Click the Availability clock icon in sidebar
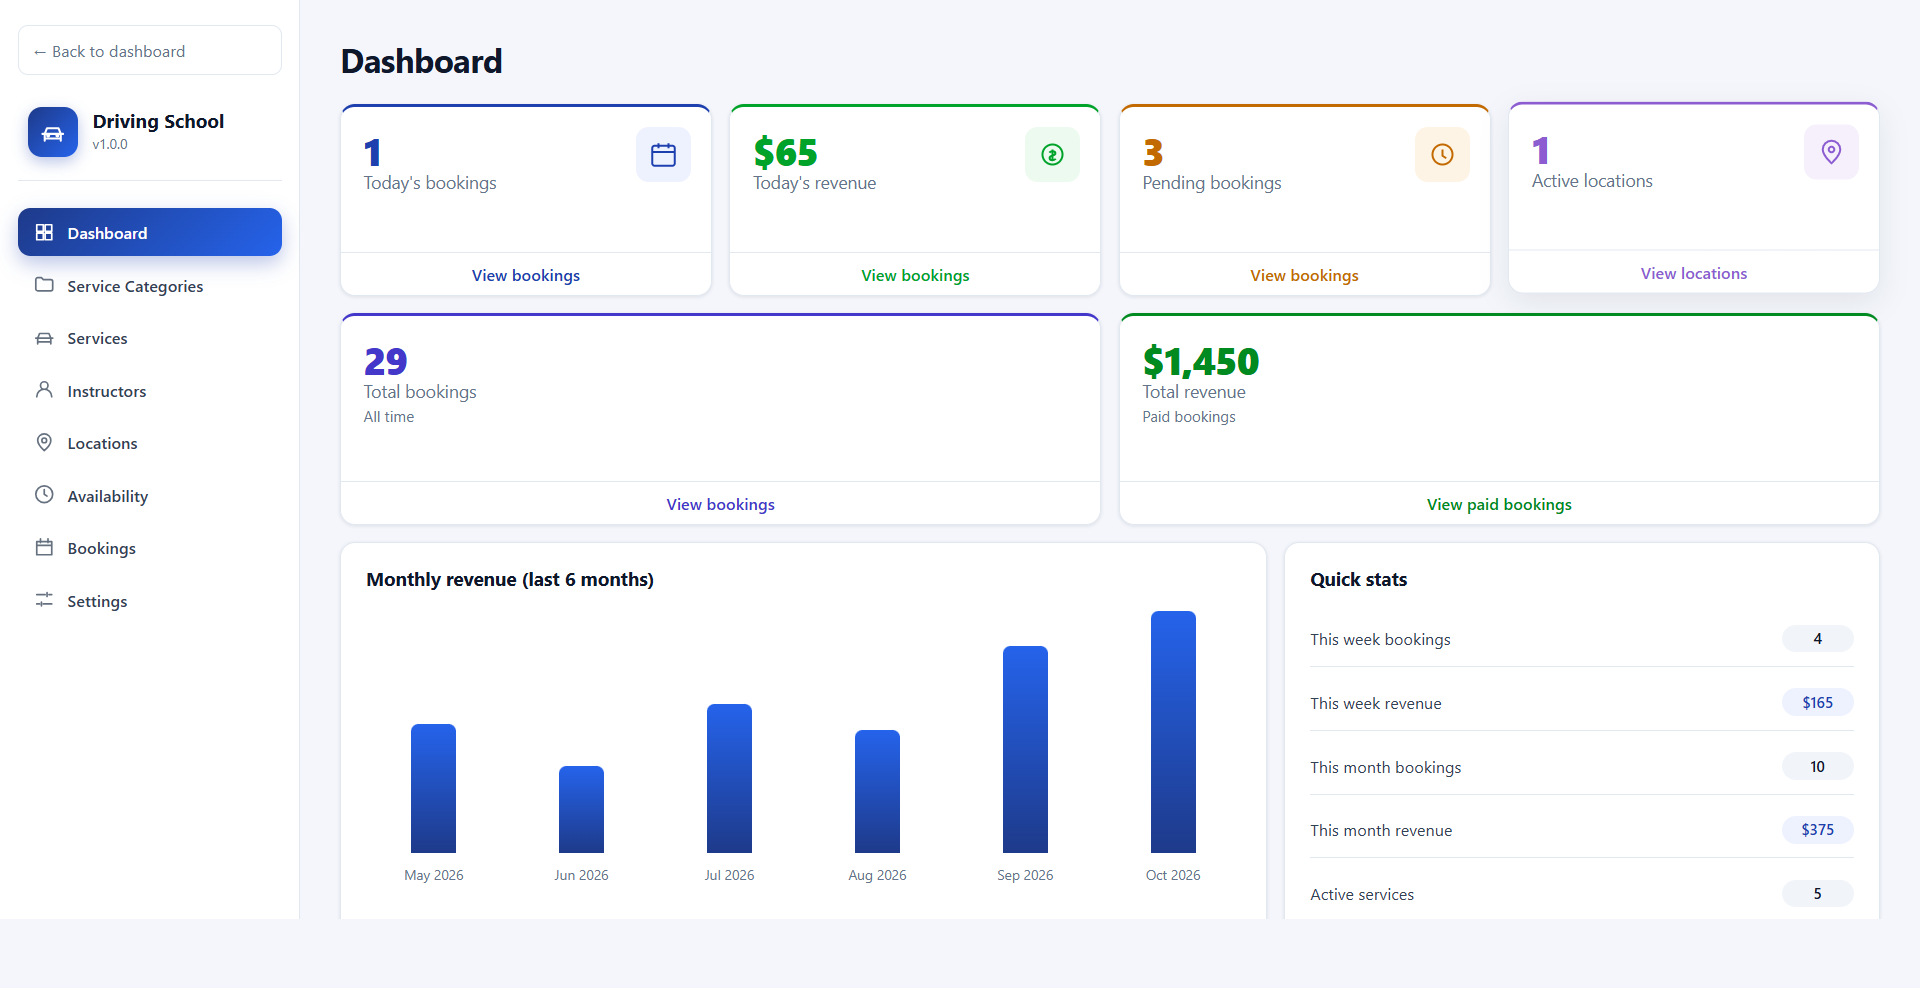Screen dimensions: 1920x988 click(44, 495)
